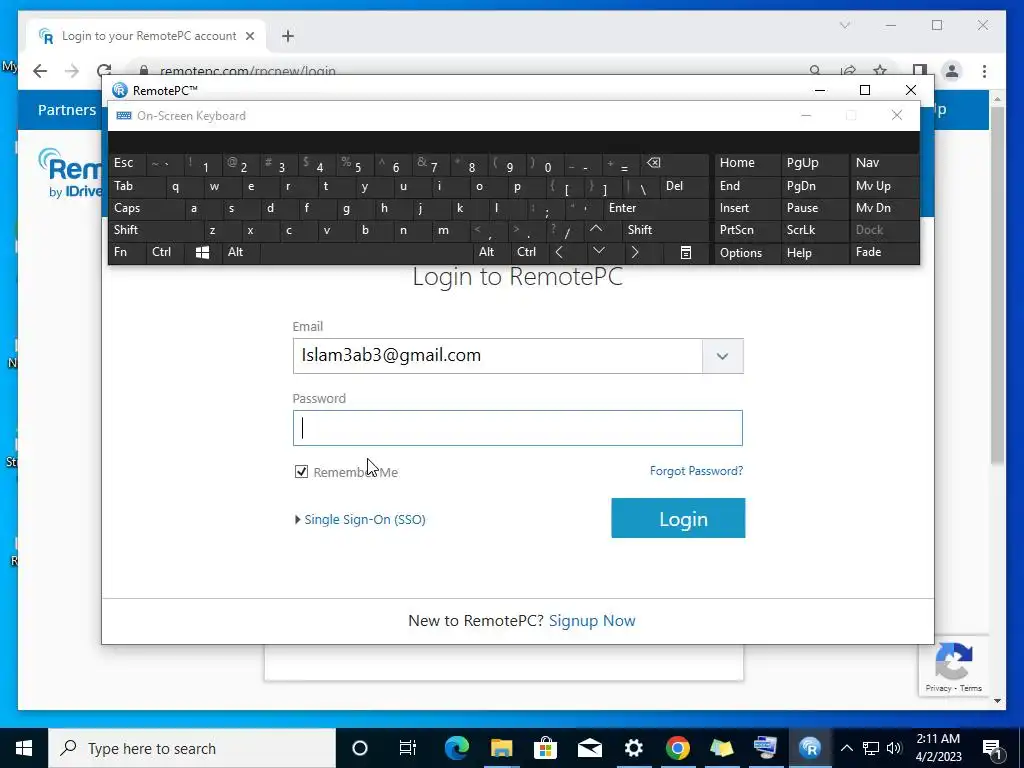Viewport: 1024px width, 768px height.
Task: Open the Windows Start menu
Action: click(x=24, y=748)
